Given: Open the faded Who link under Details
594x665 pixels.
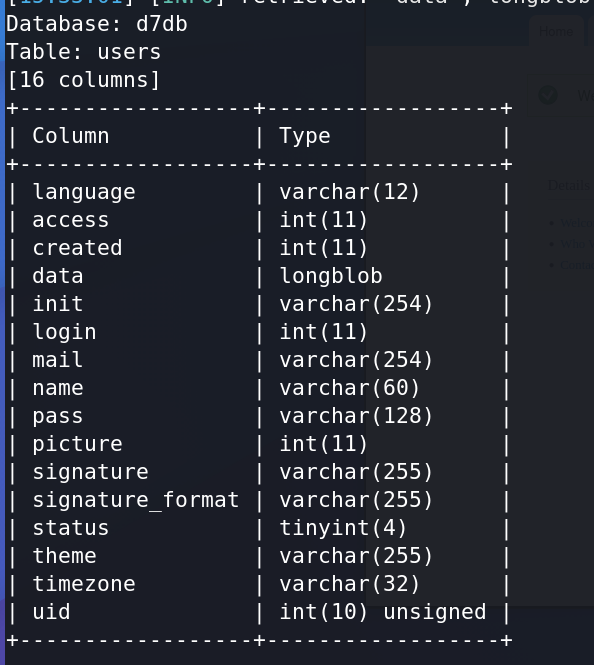Looking at the screenshot, I should point(577,244).
